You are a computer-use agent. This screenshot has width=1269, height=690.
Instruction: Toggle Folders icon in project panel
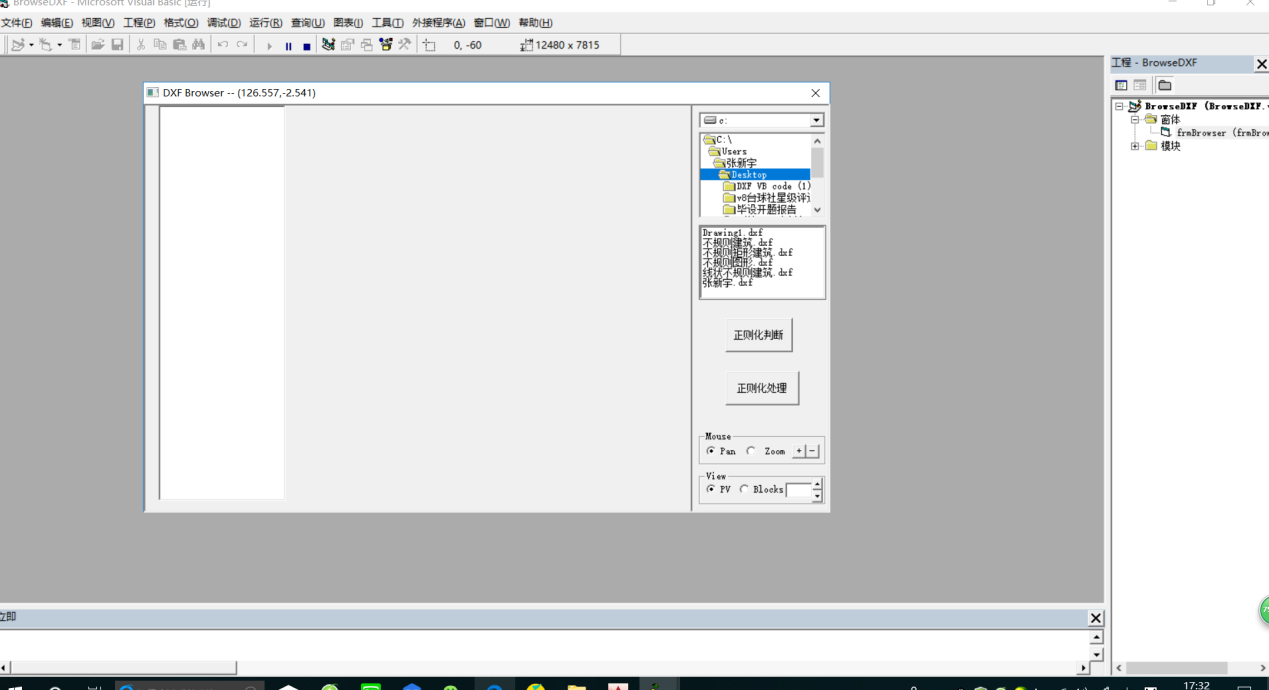[1165, 85]
